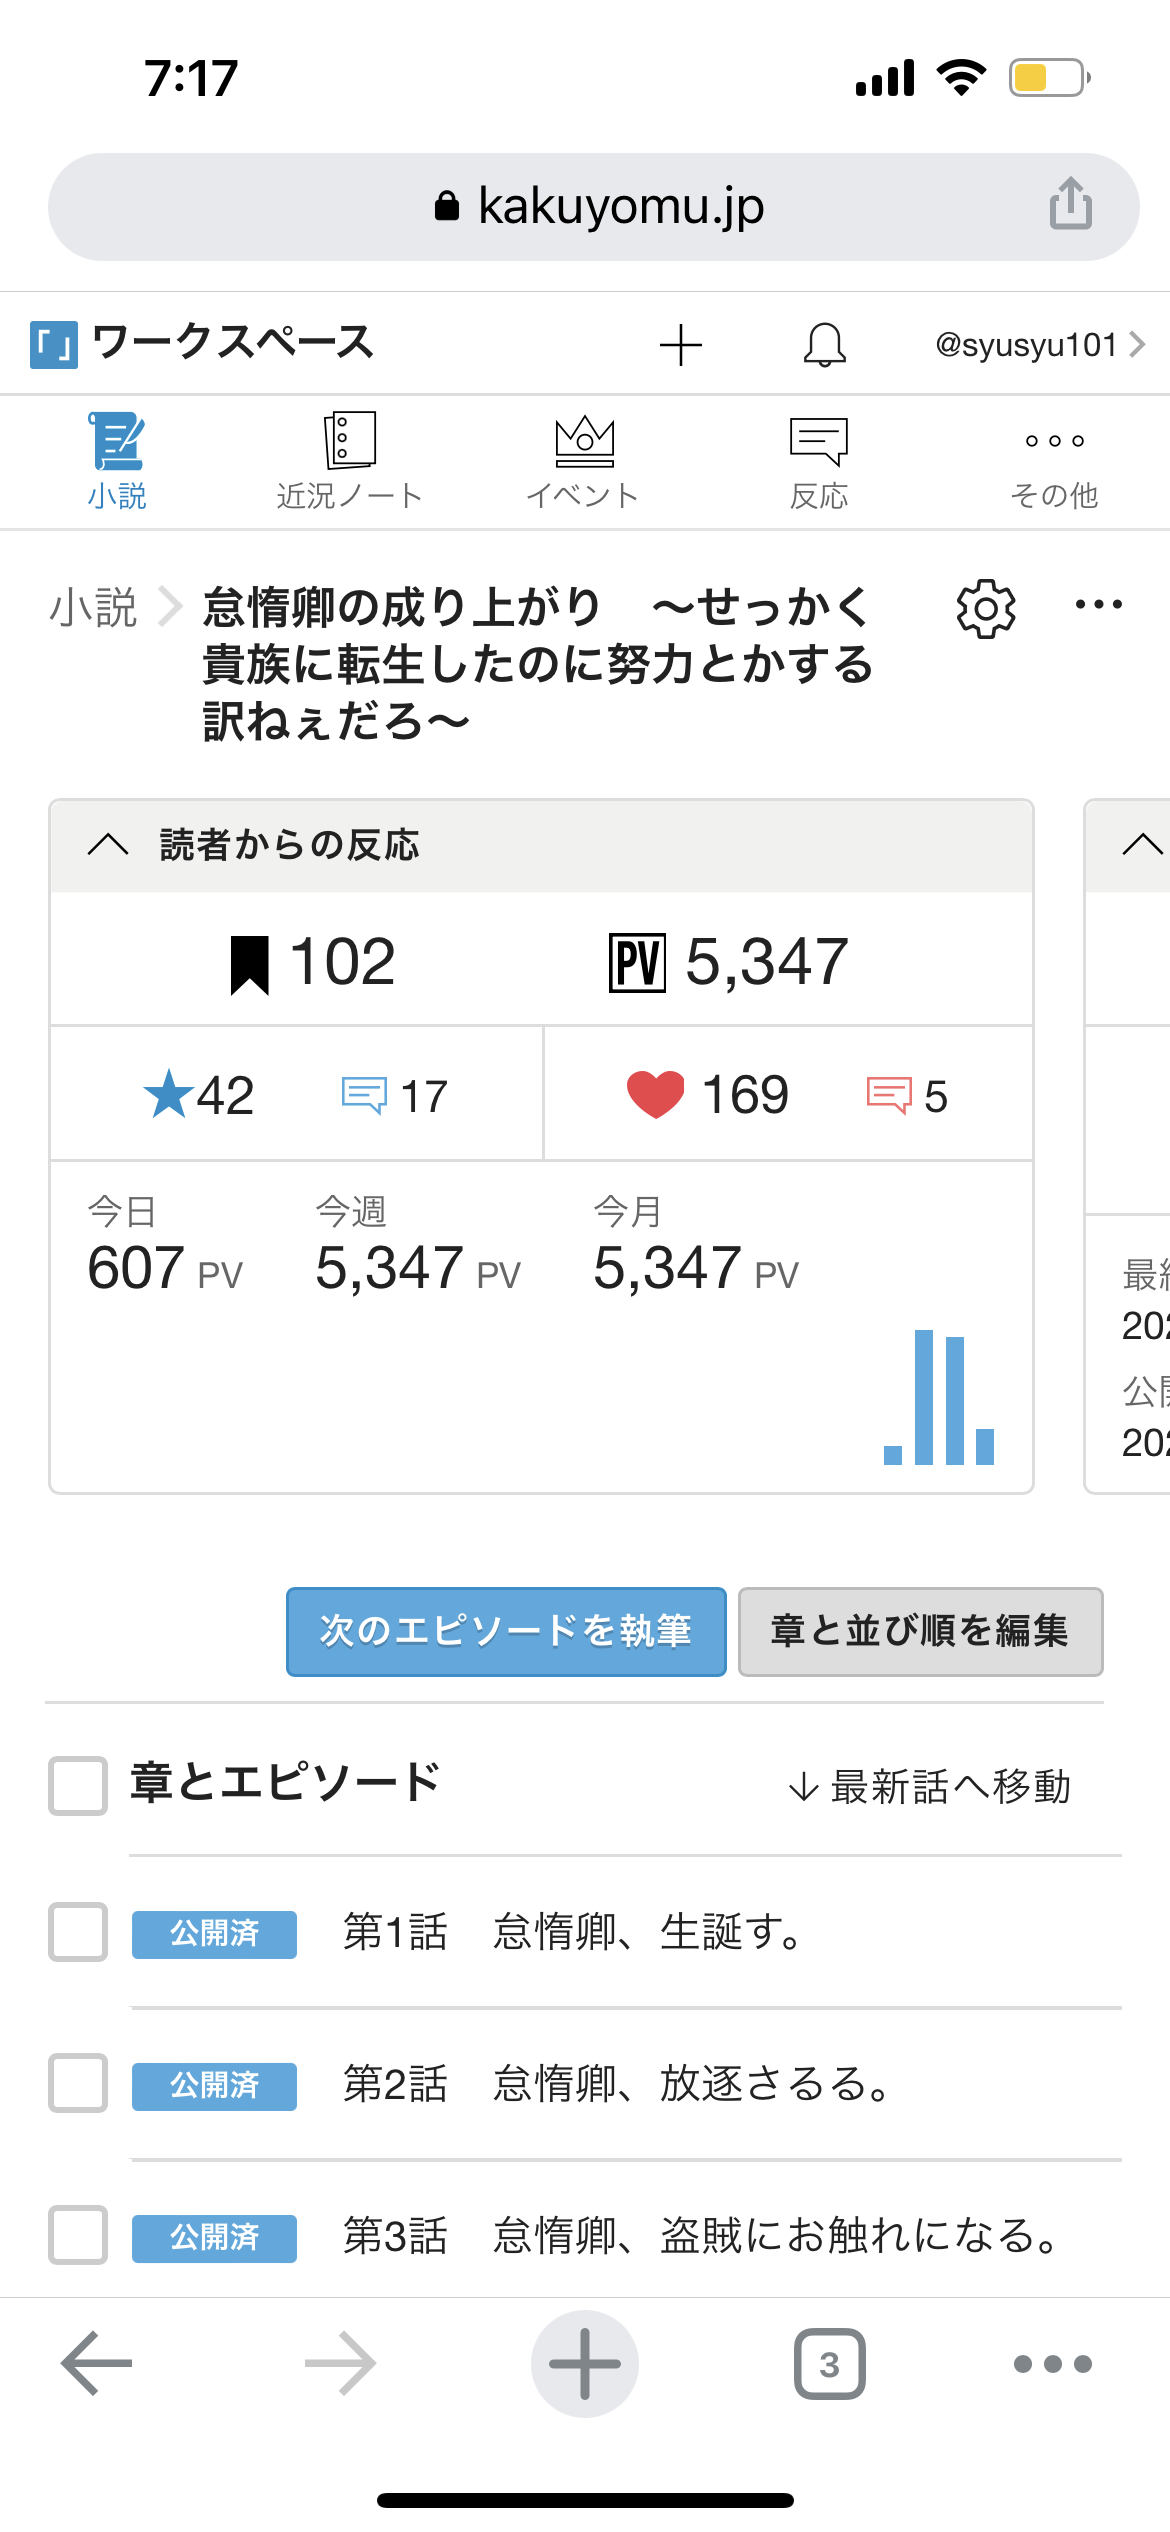
Task: Open the three-dot menu beside novel title
Action: point(1098,605)
